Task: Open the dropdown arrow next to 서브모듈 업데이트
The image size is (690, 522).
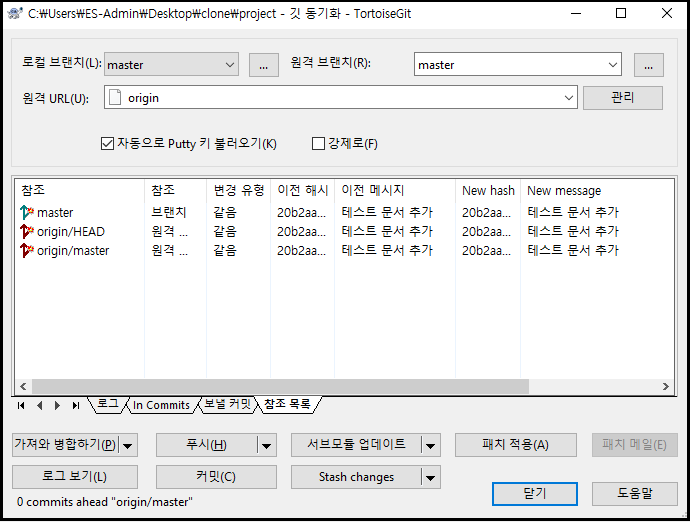Action: point(430,445)
